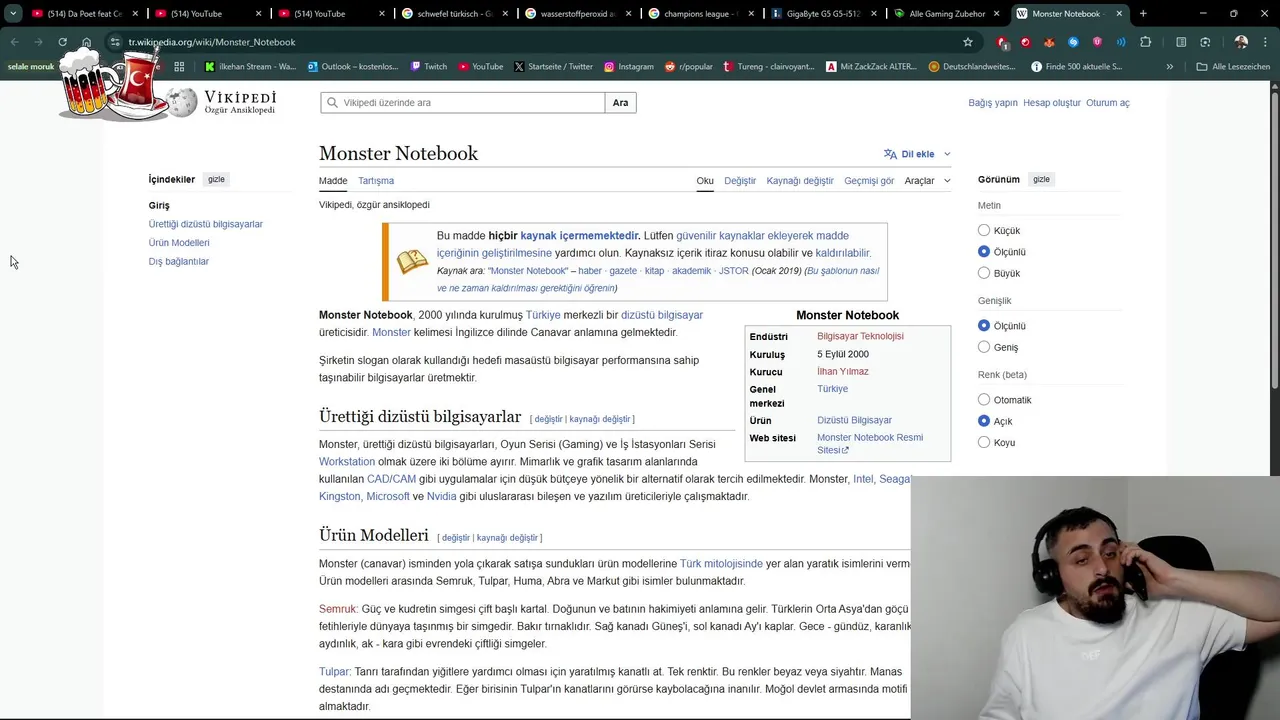1280x720 pixels.
Task: Expand the Dil ekle language dropdown
Action: [917, 154]
